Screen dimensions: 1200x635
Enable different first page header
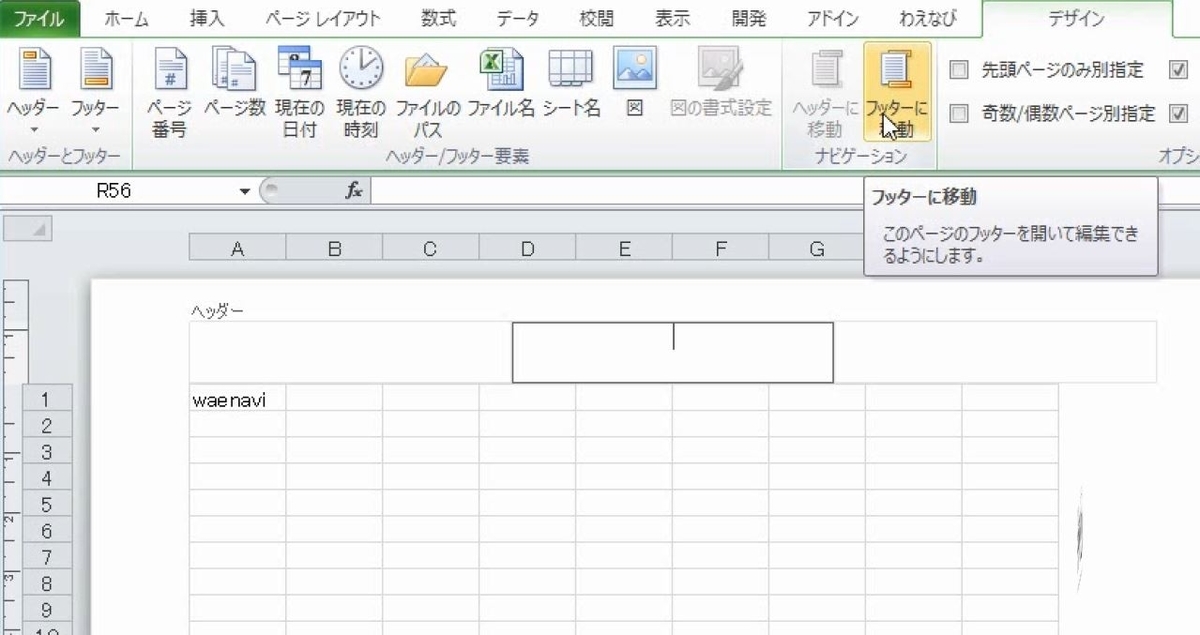(x=959, y=70)
